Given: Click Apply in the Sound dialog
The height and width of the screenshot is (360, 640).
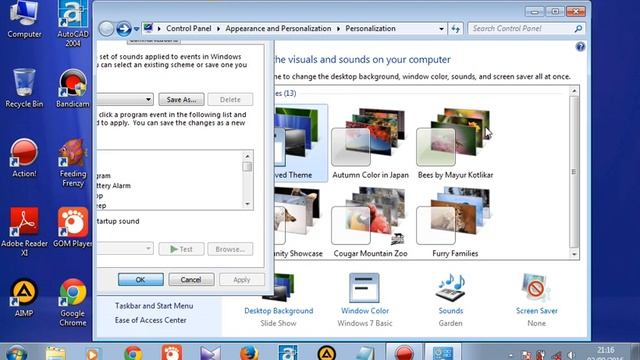Looking at the screenshot, I should tap(242, 280).
